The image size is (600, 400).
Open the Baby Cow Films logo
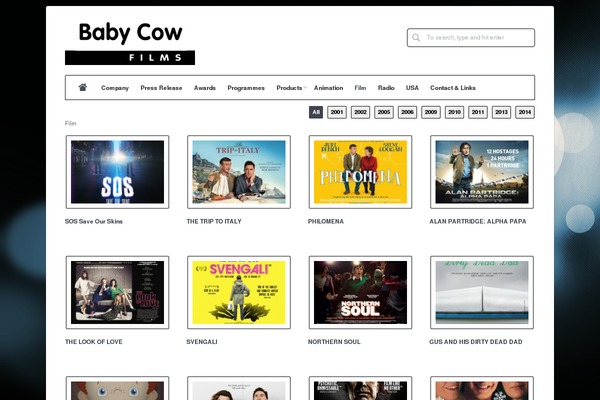(x=130, y=43)
